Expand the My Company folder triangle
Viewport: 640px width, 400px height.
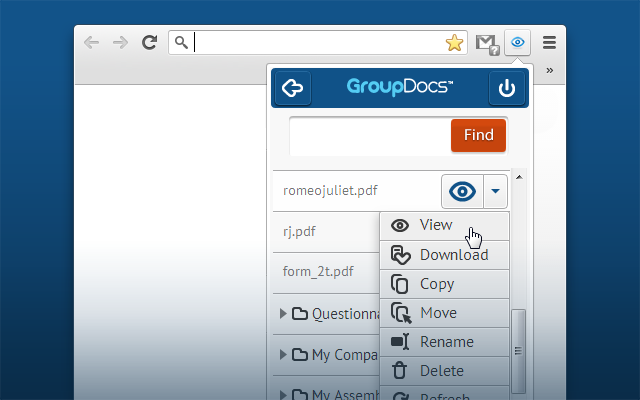coord(283,354)
